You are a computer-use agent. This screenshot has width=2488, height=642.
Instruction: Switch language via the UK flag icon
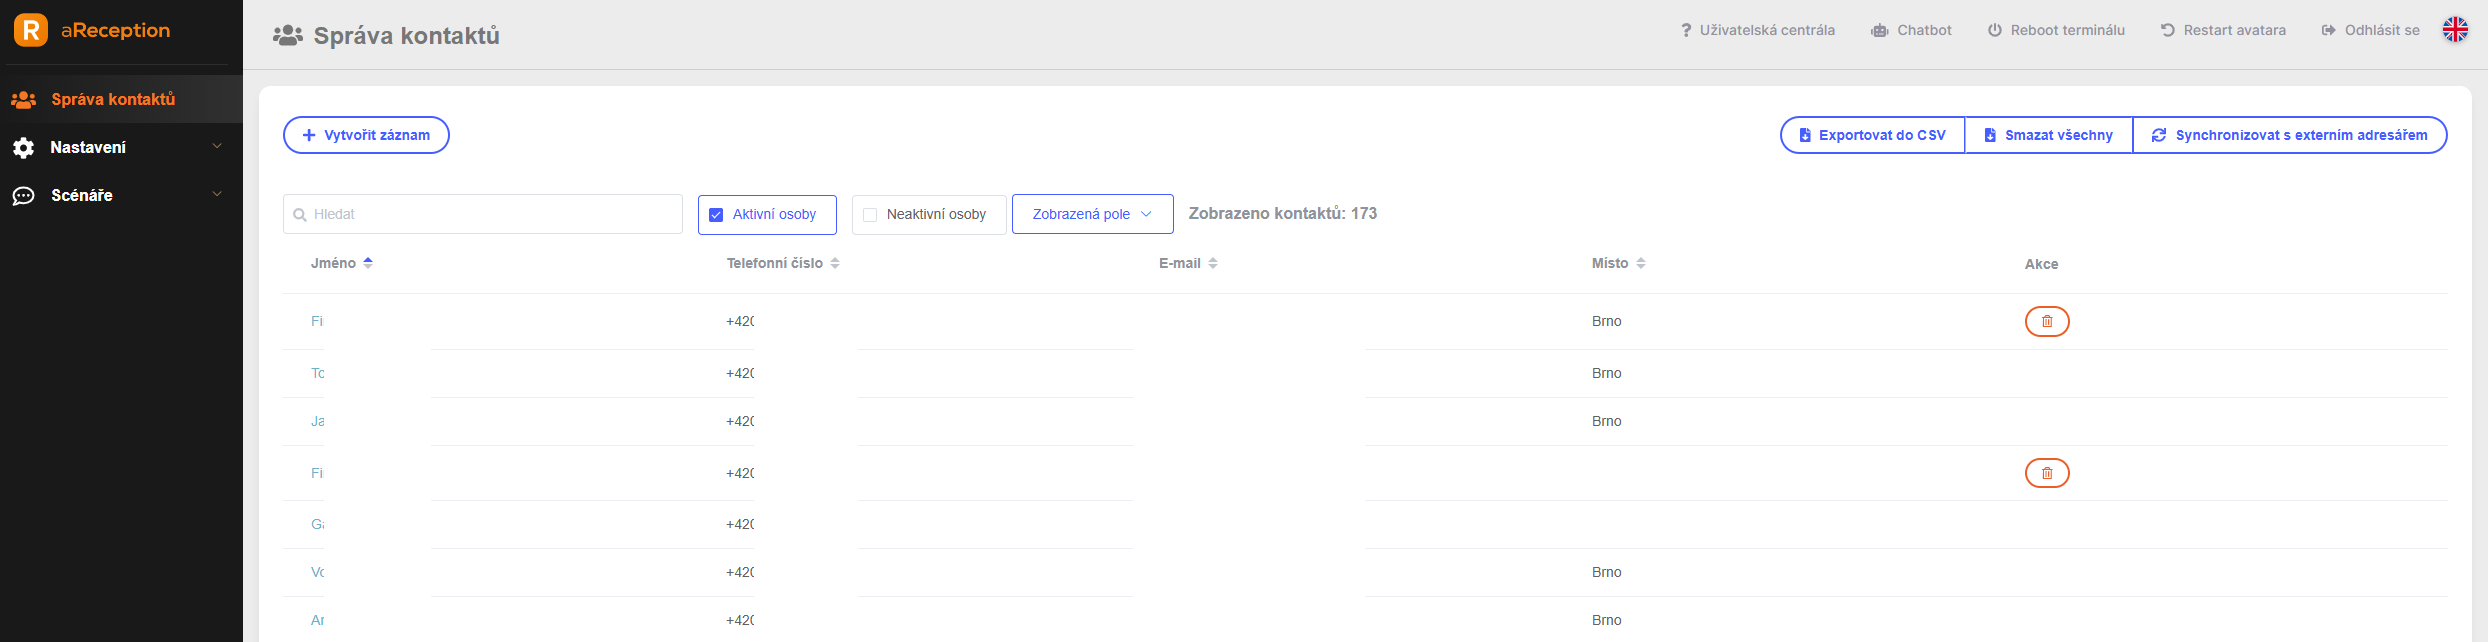[2455, 30]
